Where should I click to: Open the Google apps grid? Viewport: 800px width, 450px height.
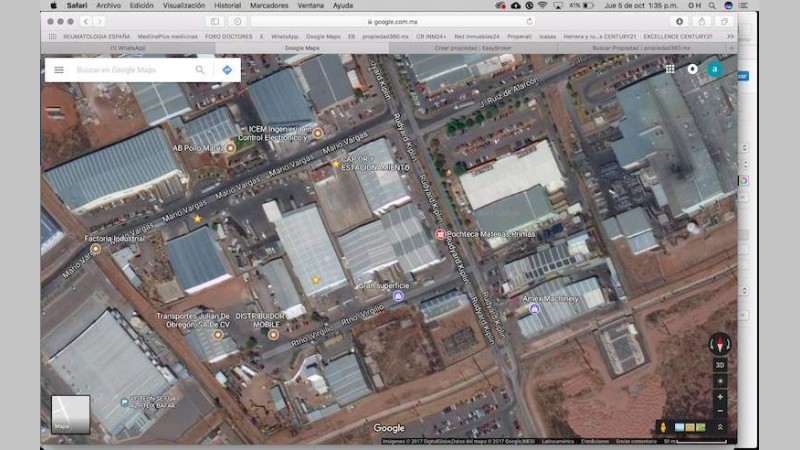pos(670,69)
